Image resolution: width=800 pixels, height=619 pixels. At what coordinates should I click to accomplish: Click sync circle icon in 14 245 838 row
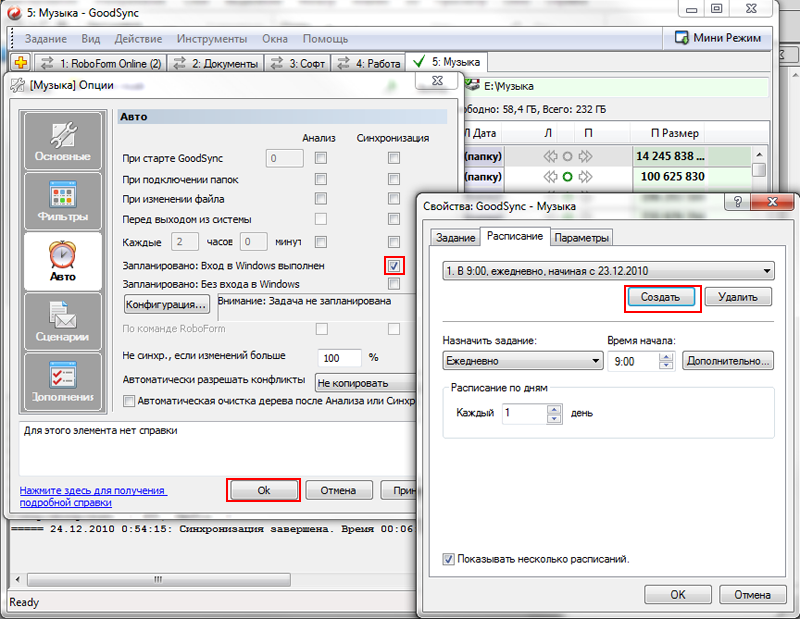[x=567, y=156]
